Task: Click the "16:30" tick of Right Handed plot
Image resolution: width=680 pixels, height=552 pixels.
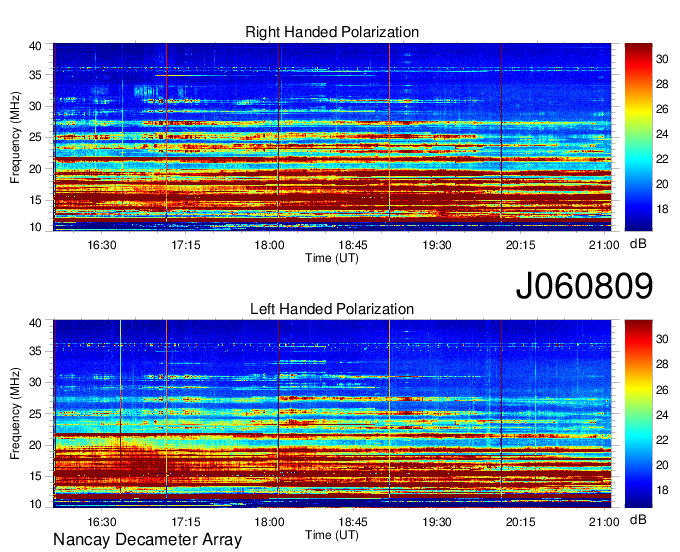Action: [x=102, y=245]
